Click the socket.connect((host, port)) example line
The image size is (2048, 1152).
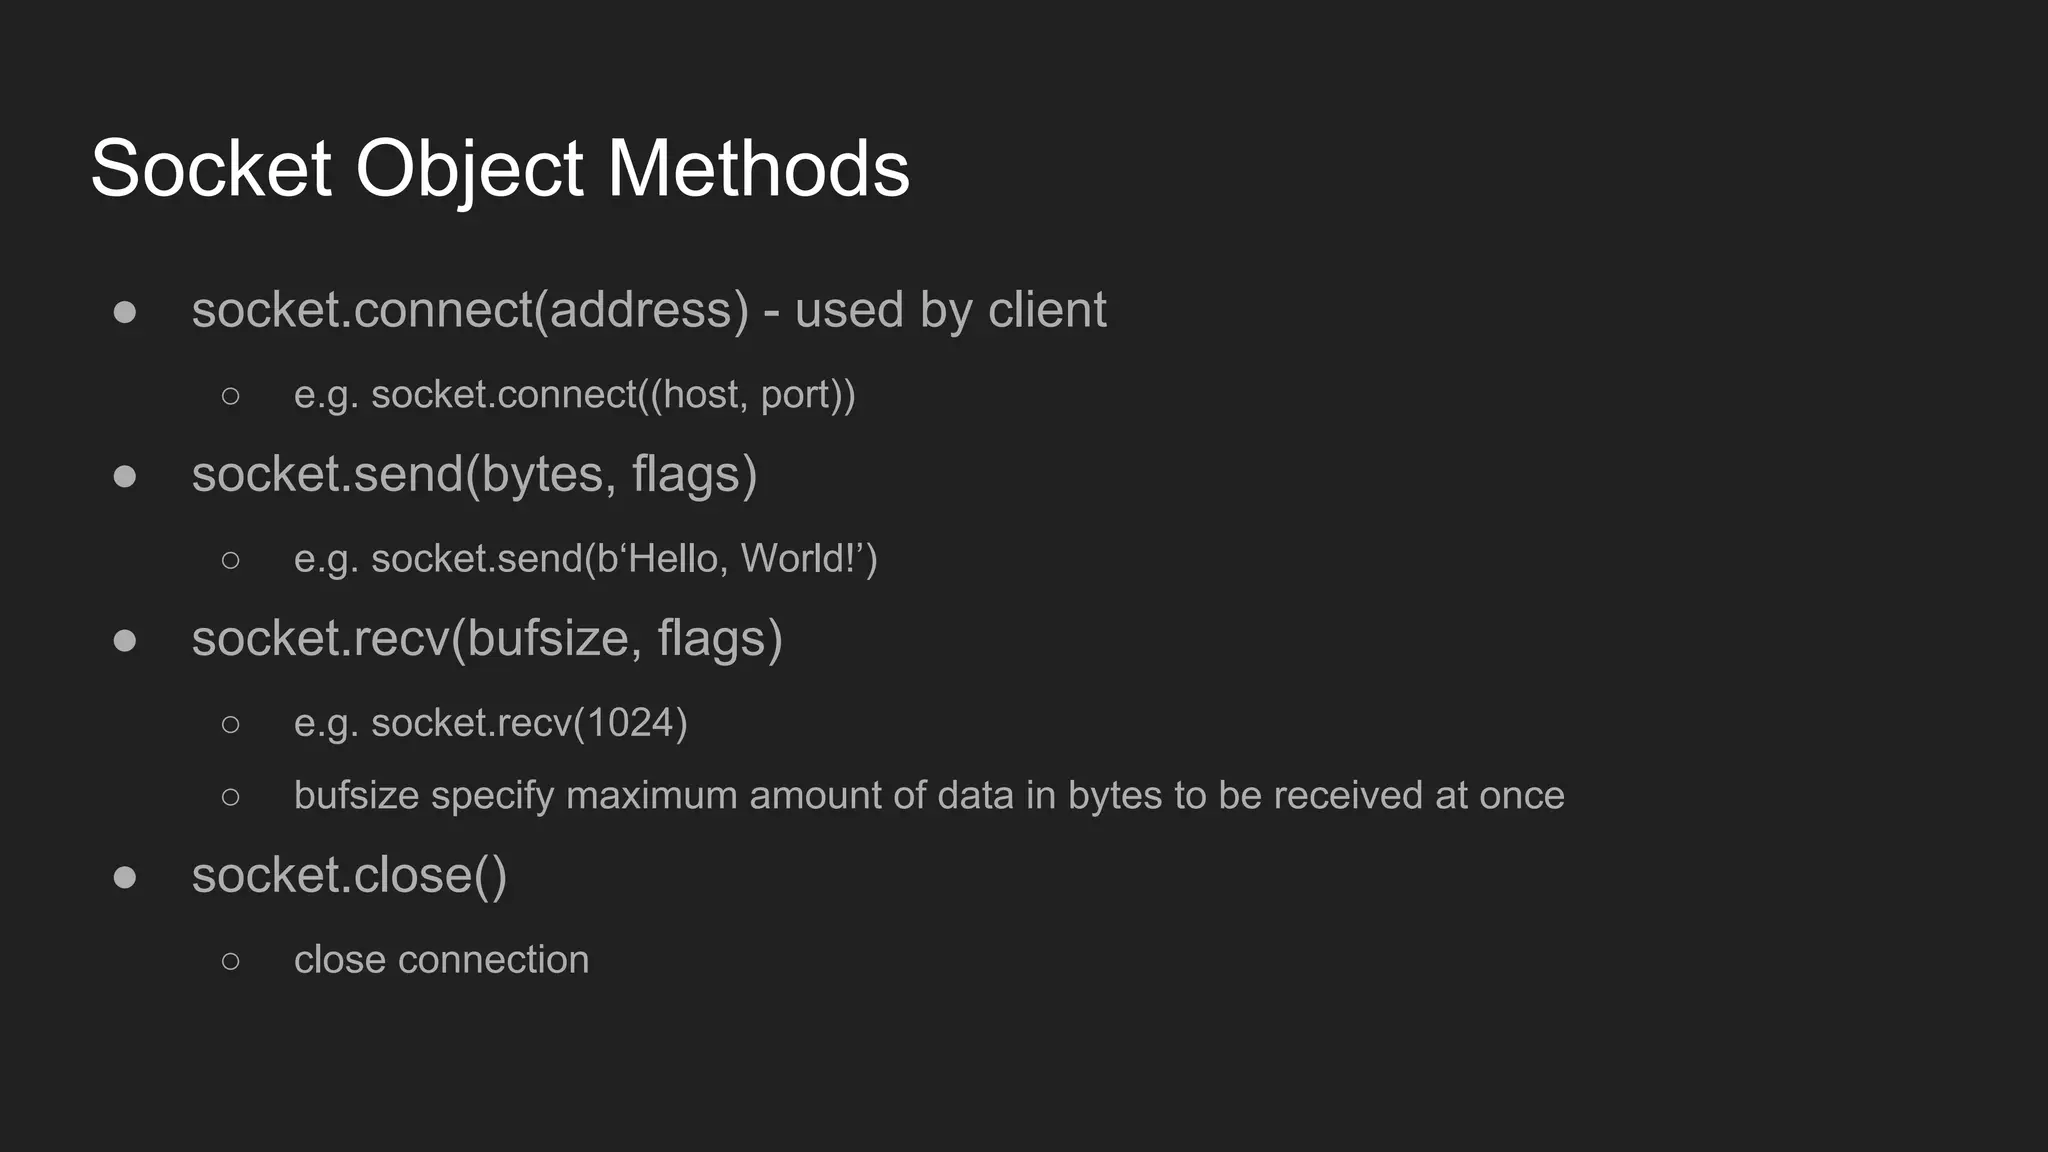click(575, 395)
